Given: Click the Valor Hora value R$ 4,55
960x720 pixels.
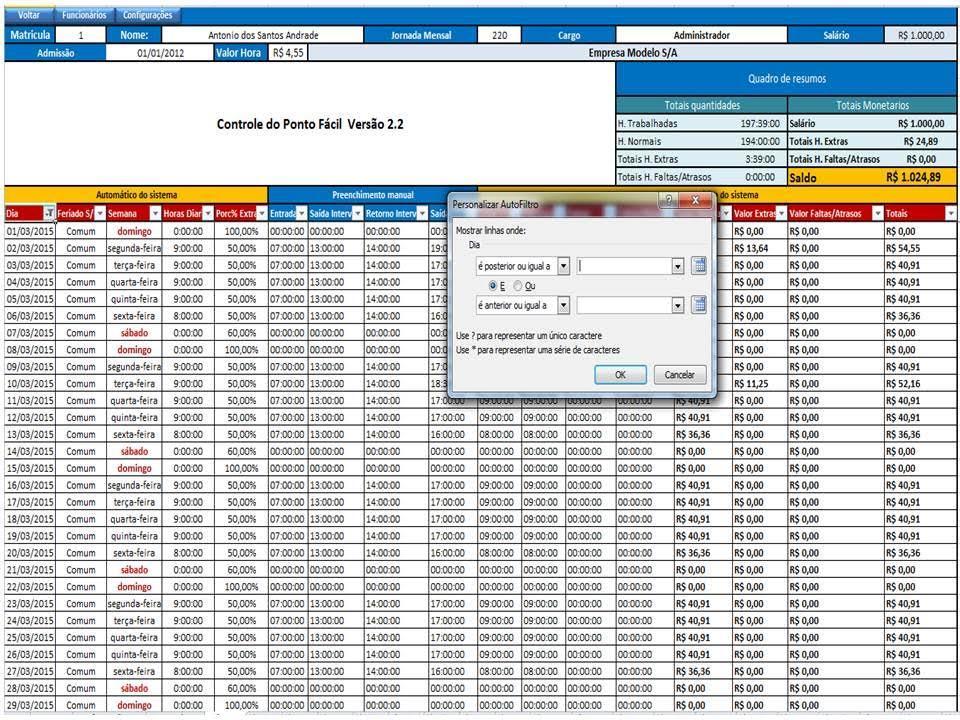Looking at the screenshot, I should 288,53.
